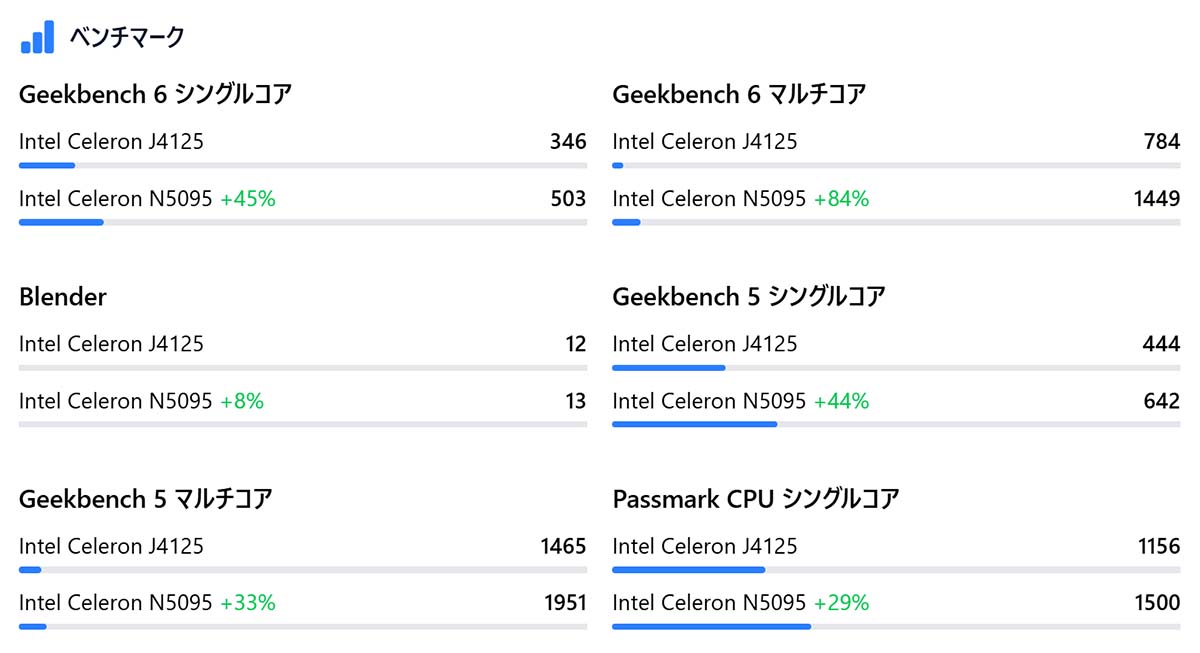This screenshot has height=653, width=1200.
Task: Click the +29% green percentage label
Action: [x=841, y=603]
